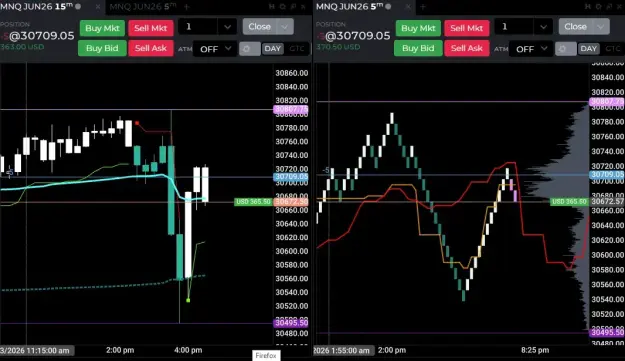Click the pop-out icon in the right window header

coord(609,6)
